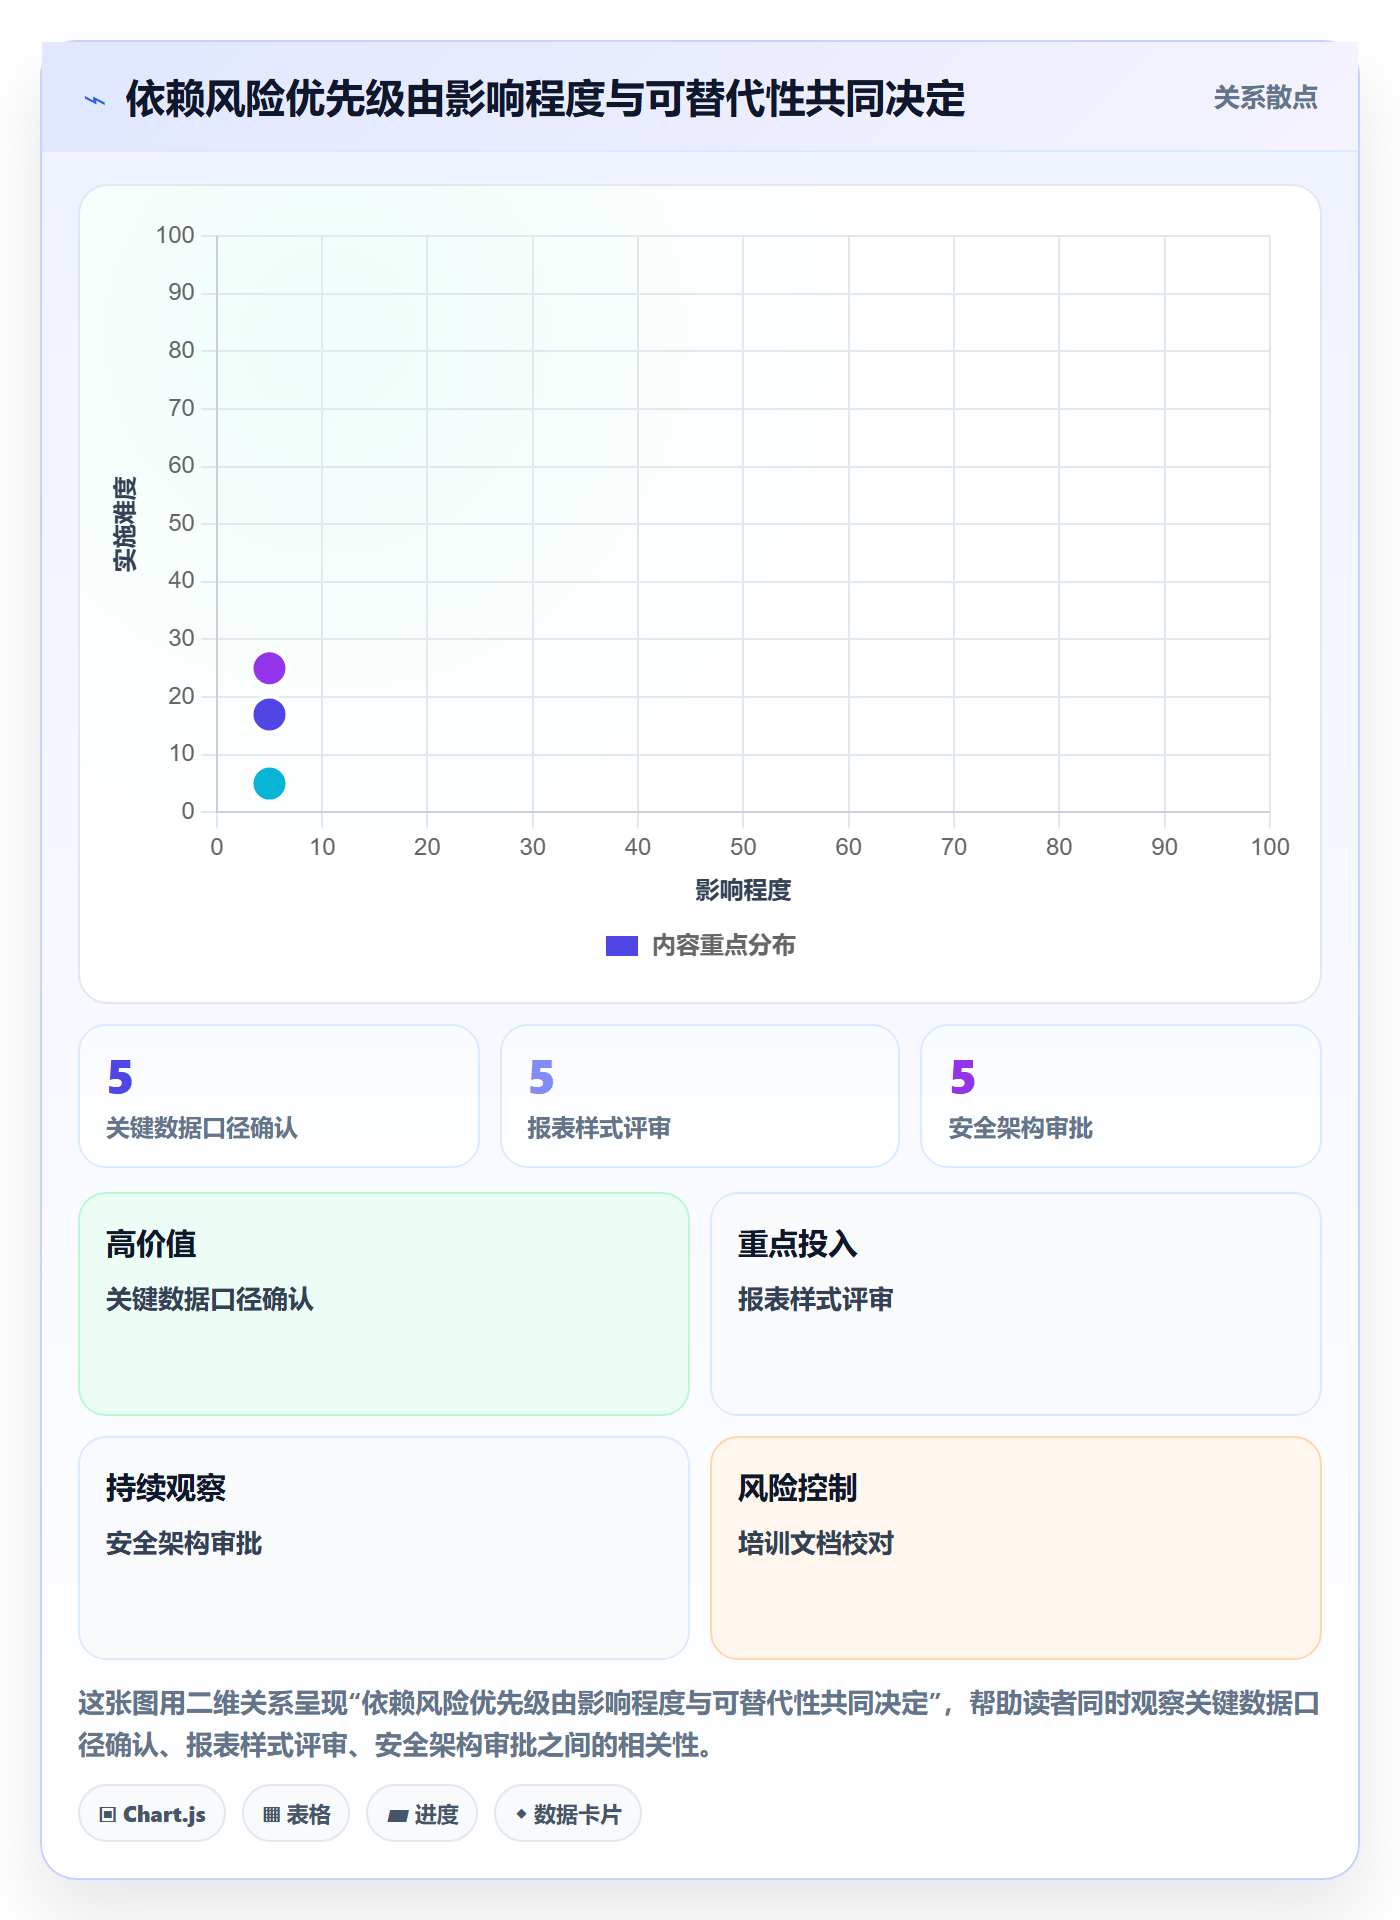Click the 高价值 quadrant title
Screen dimensions: 1400x1920
(x=151, y=1244)
